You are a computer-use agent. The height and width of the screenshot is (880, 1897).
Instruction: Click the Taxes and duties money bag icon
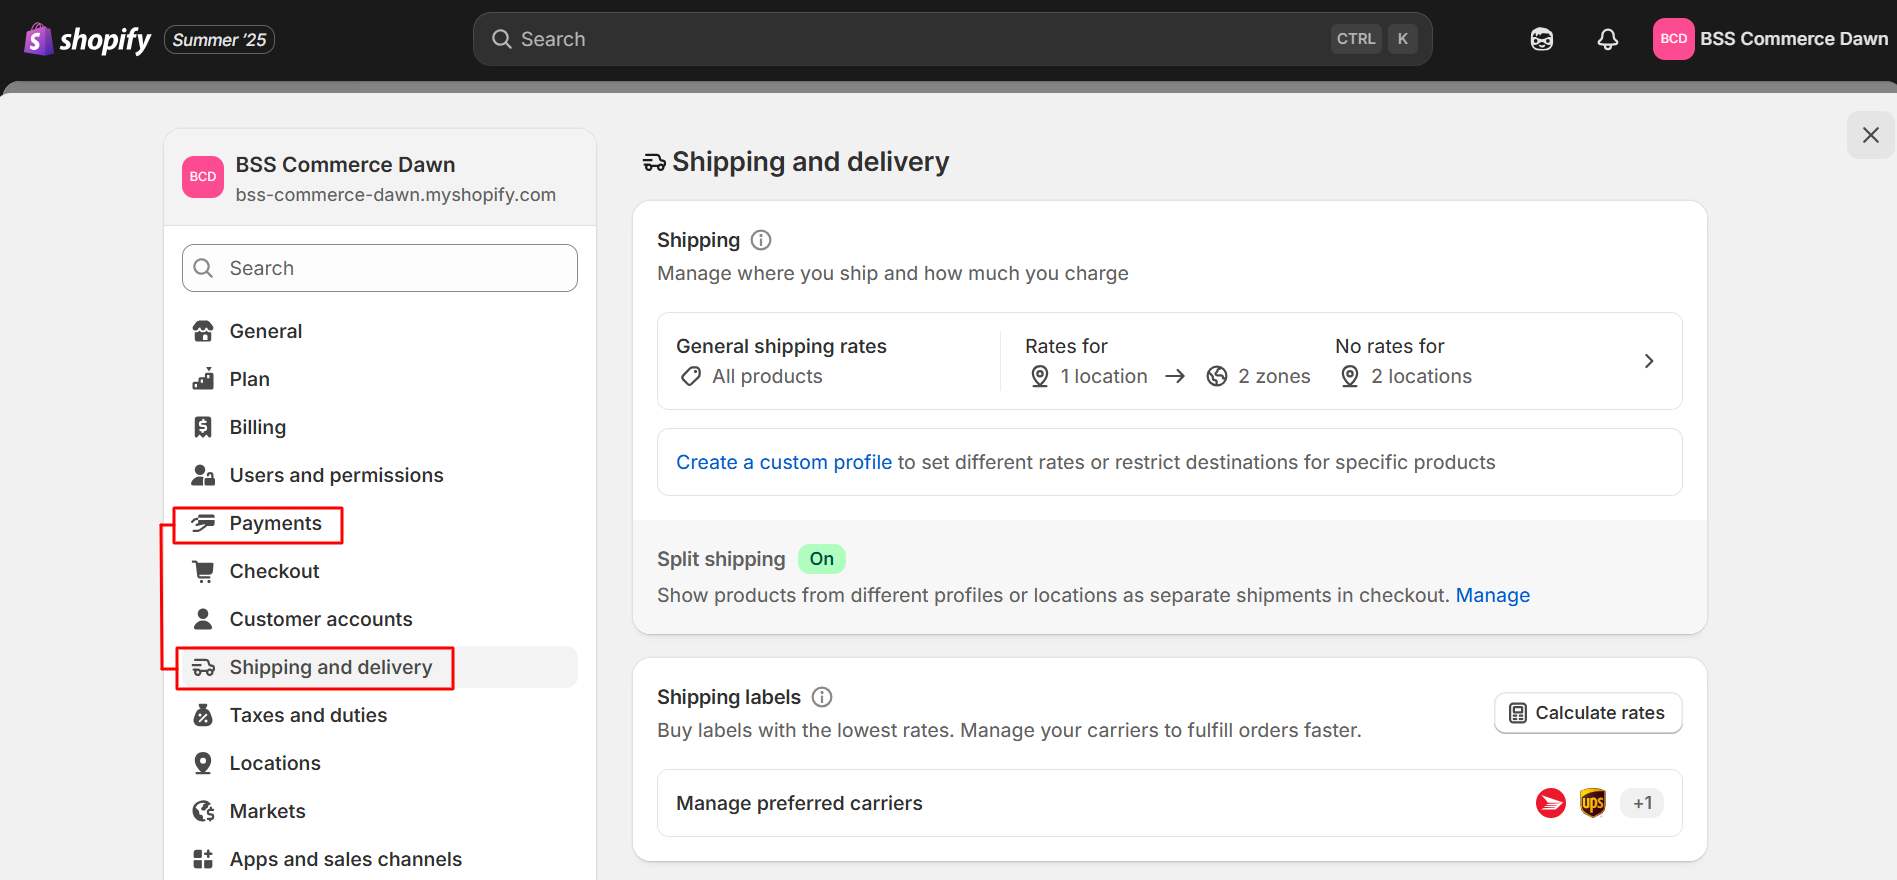pyautogui.click(x=203, y=715)
